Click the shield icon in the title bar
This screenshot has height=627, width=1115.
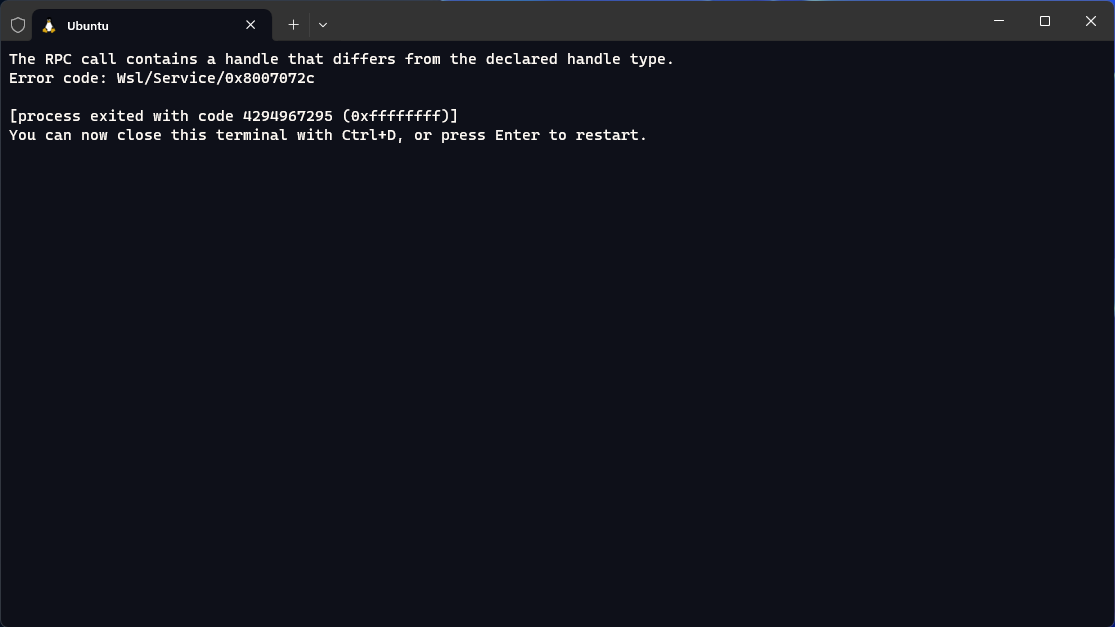[16, 24]
